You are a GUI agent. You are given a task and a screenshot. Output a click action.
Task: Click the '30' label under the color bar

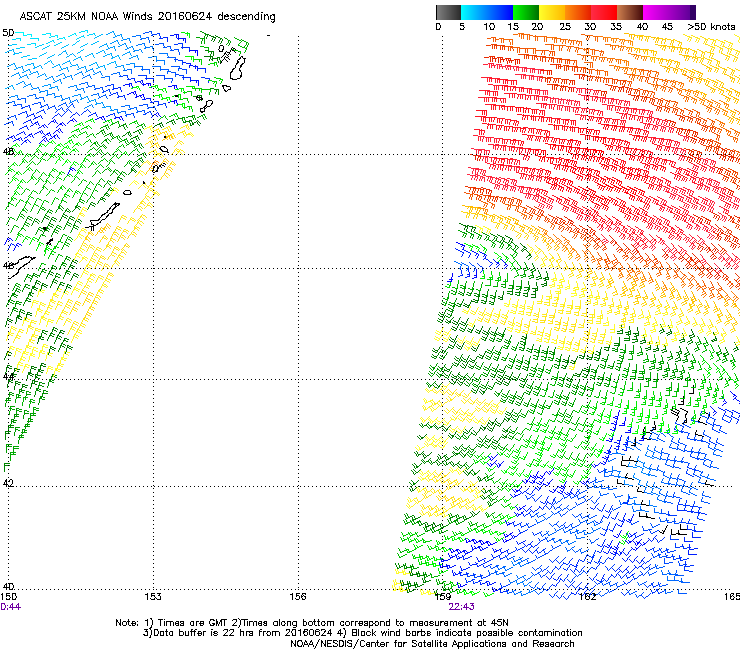point(590,27)
